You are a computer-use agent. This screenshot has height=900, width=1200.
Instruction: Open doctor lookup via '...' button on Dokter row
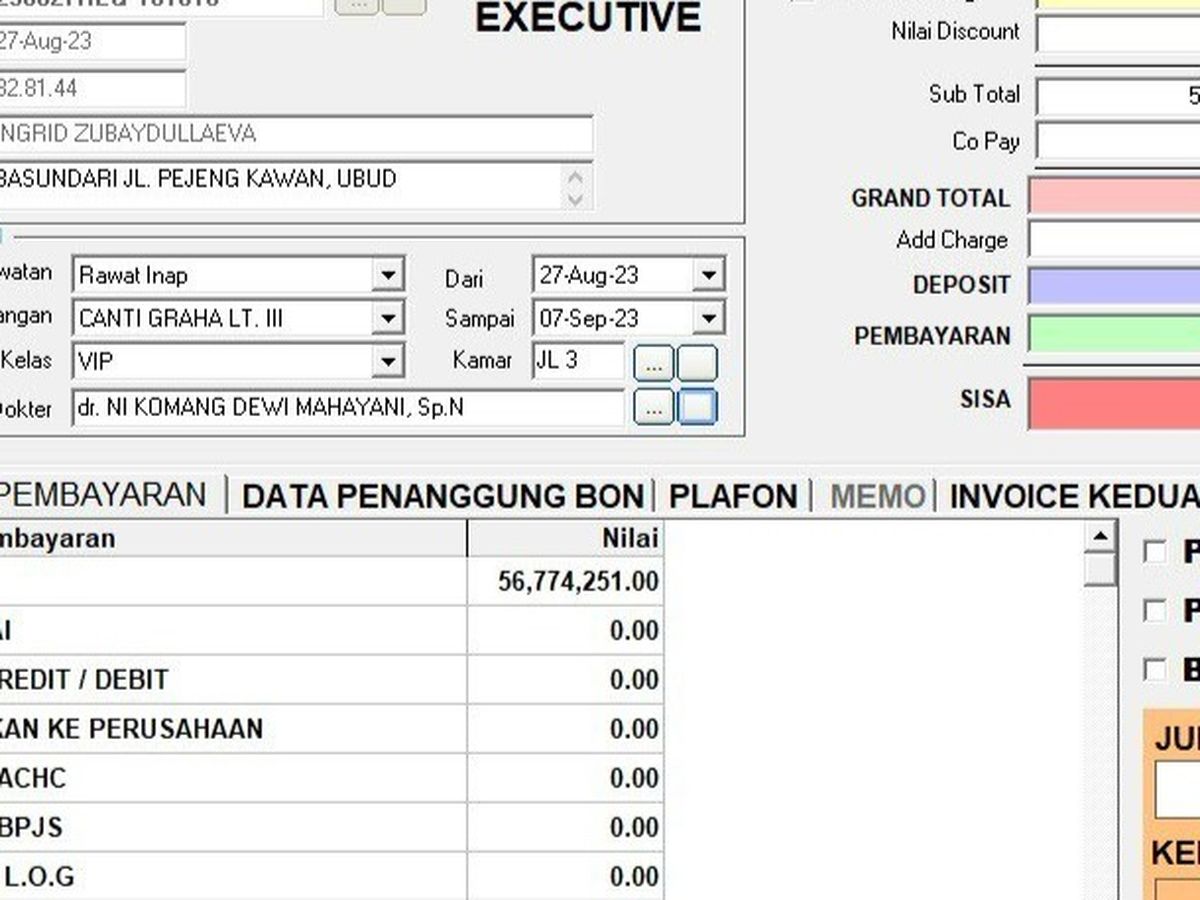(x=654, y=407)
